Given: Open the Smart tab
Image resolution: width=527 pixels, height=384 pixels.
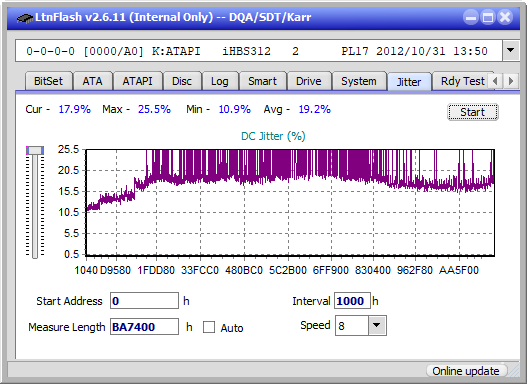Looking at the screenshot, I should [x=262, y=81].
